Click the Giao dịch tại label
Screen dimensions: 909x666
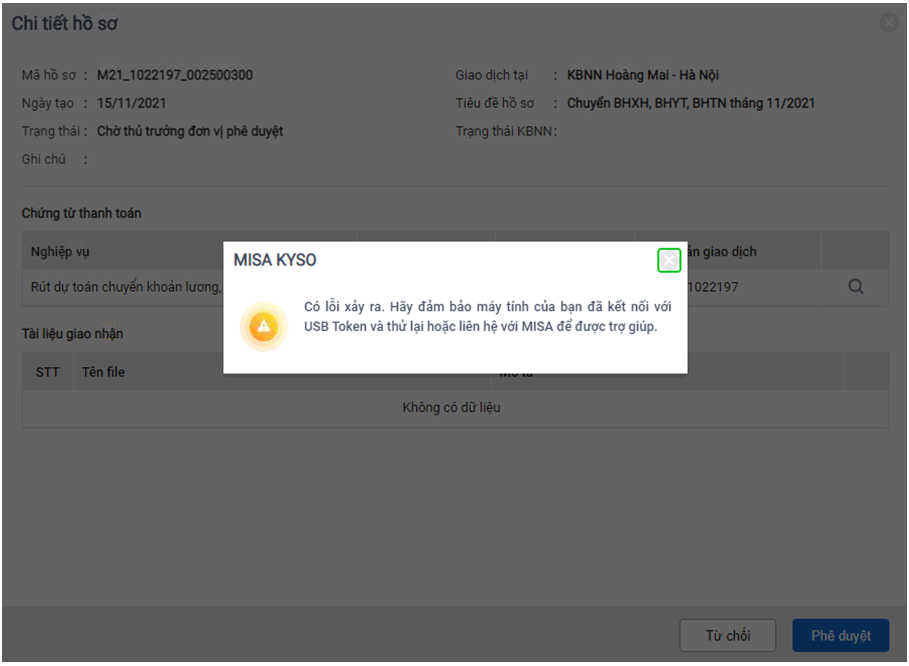tap(492, 75)
